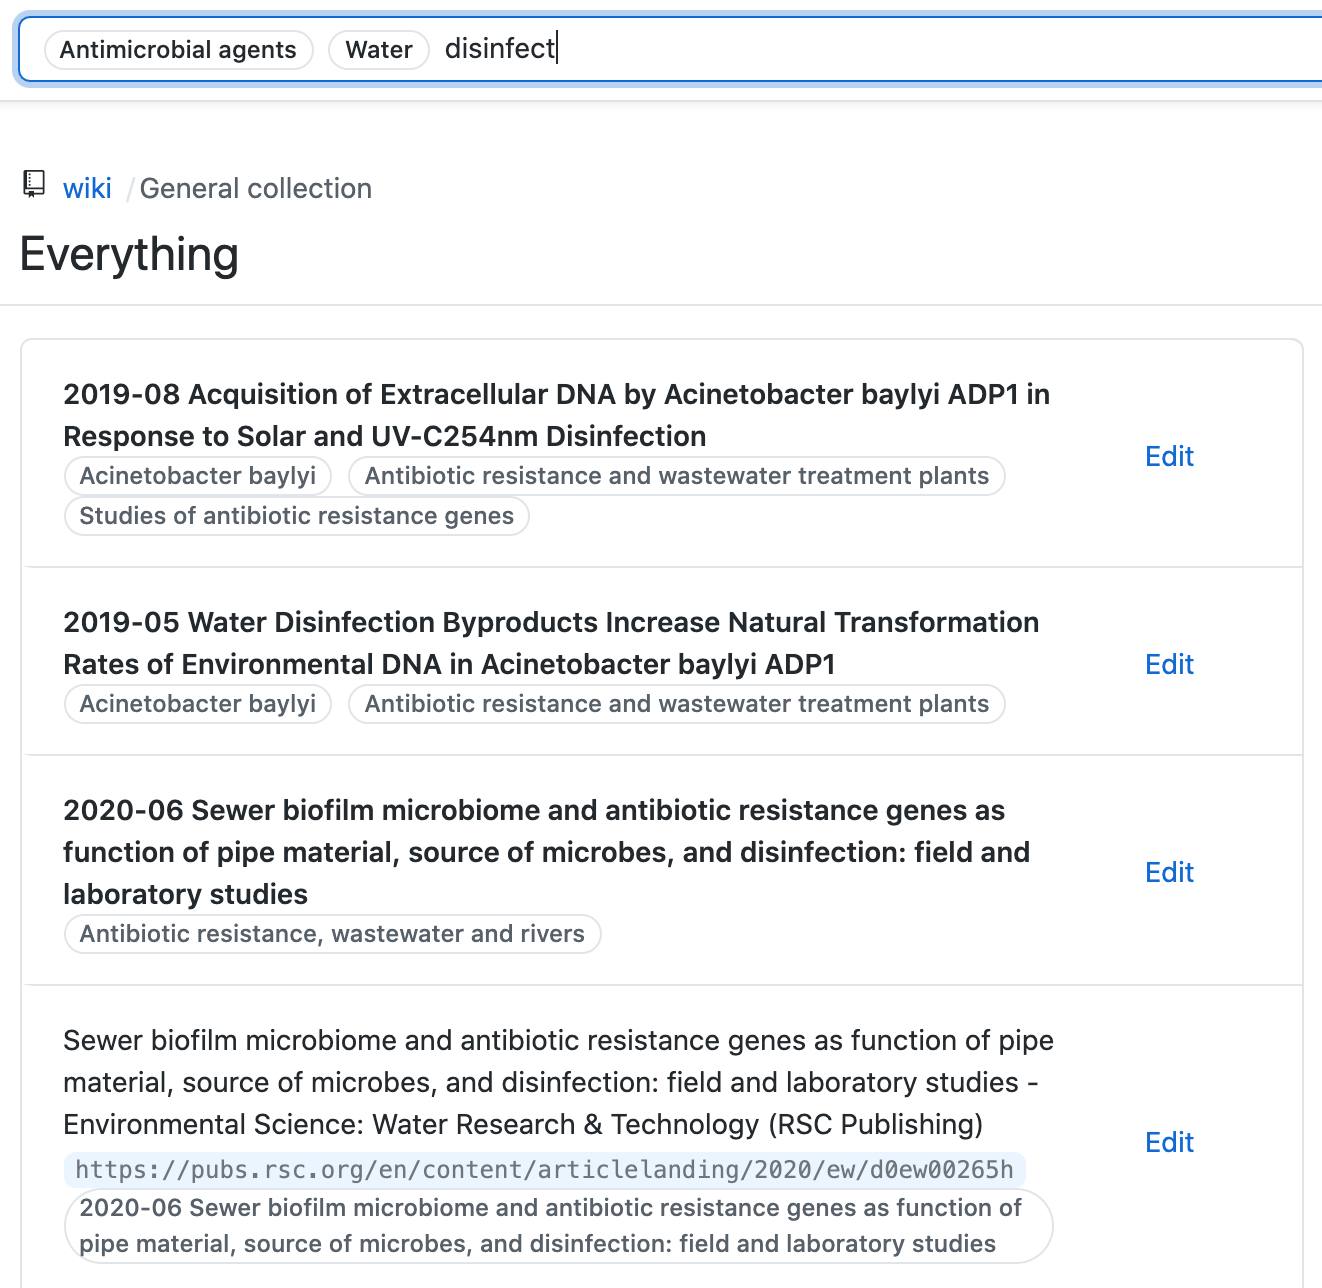Open the '2019-08 Acquisition of Extracellular DNA' entry
This screenshot has width=1322, height=1288.
[x=556, y=415]
